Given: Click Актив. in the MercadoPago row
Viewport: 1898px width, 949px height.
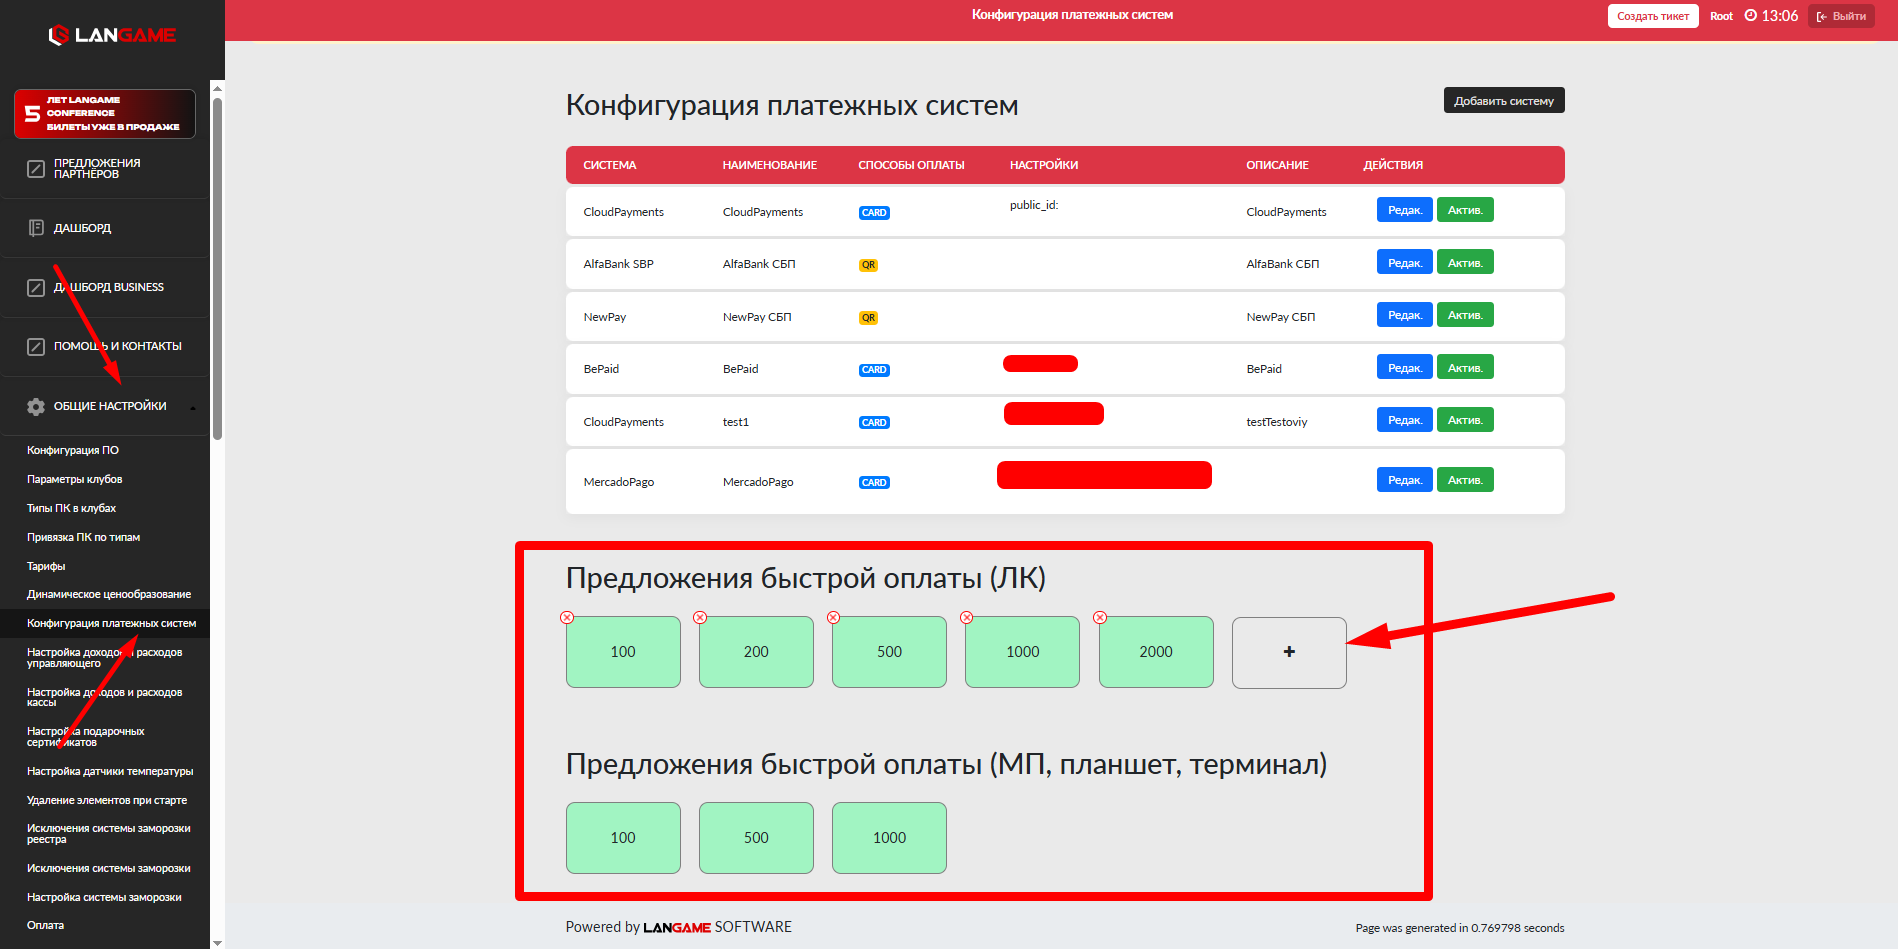Looking at the screenshot, I should point(1465,480).
